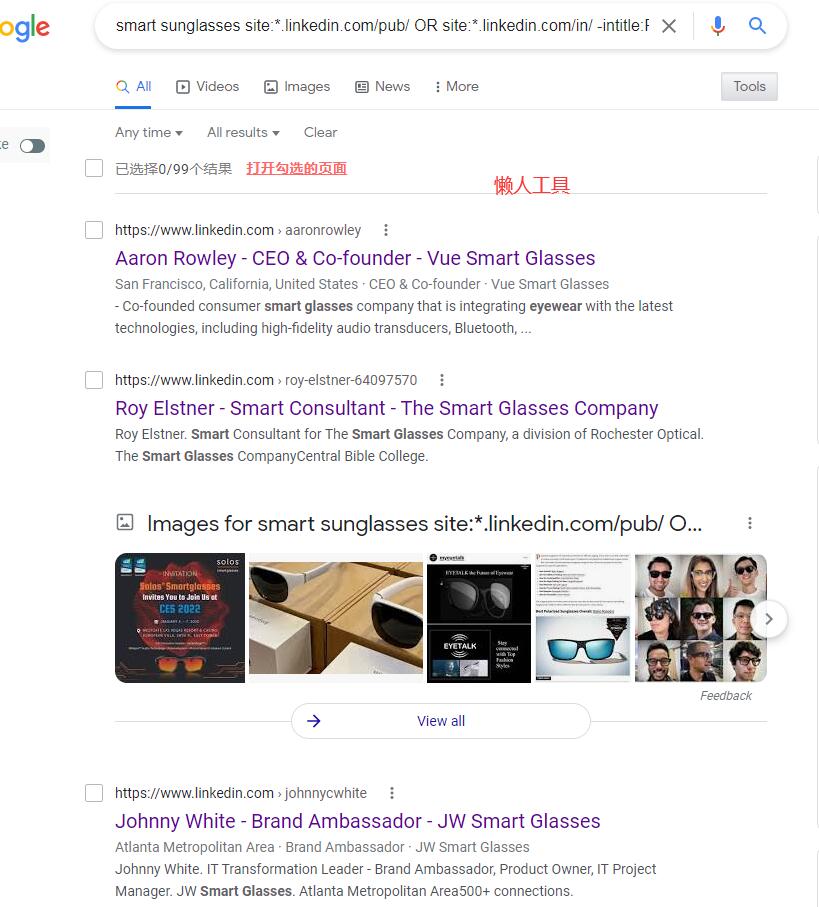
Task: Switch to the Videos tab
Action: pos(208,86)
